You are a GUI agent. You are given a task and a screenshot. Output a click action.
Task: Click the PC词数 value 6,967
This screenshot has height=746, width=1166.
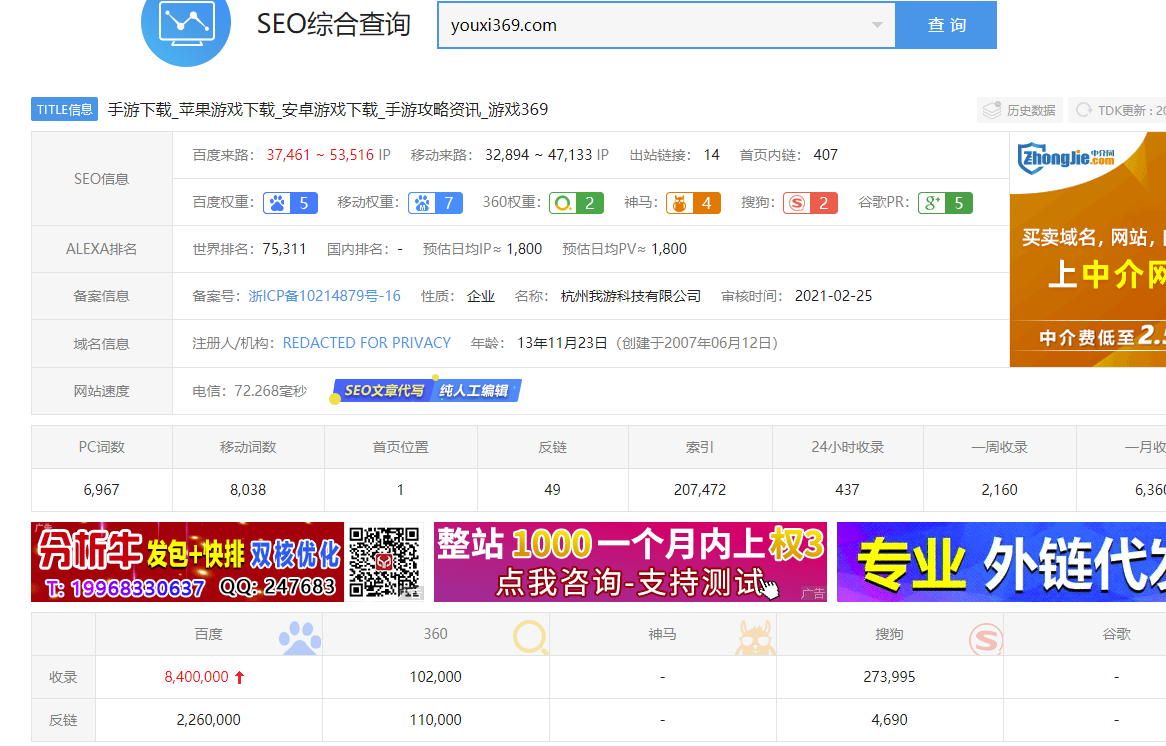[x=101, y=490]
